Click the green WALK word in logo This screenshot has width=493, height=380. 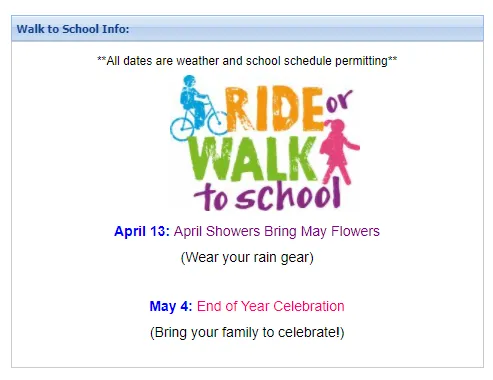(x=252, y=158)
